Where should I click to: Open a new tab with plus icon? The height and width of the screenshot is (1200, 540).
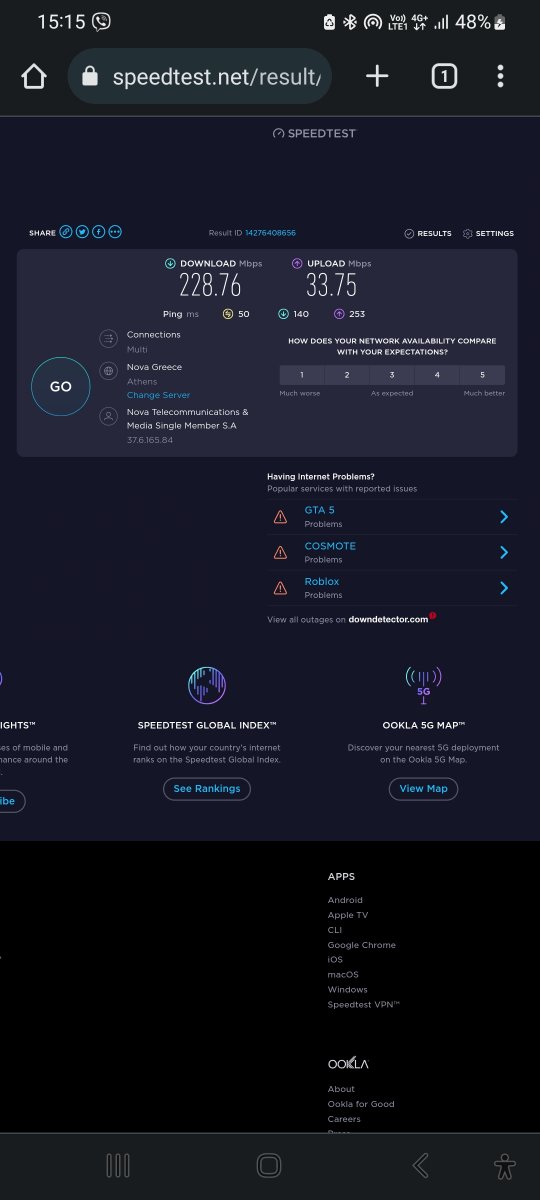(x=377, y=76)
